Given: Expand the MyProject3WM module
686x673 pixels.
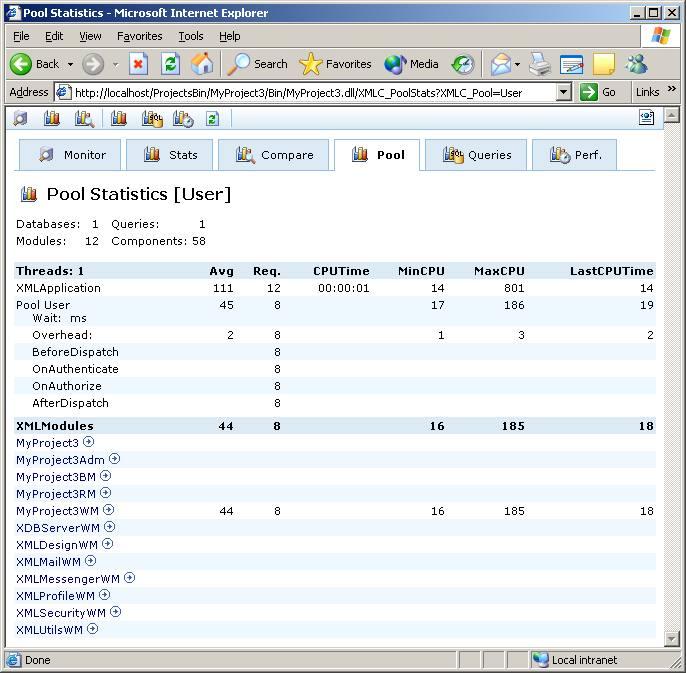Looking at the screenshot, I should click(x=109, y=510).
